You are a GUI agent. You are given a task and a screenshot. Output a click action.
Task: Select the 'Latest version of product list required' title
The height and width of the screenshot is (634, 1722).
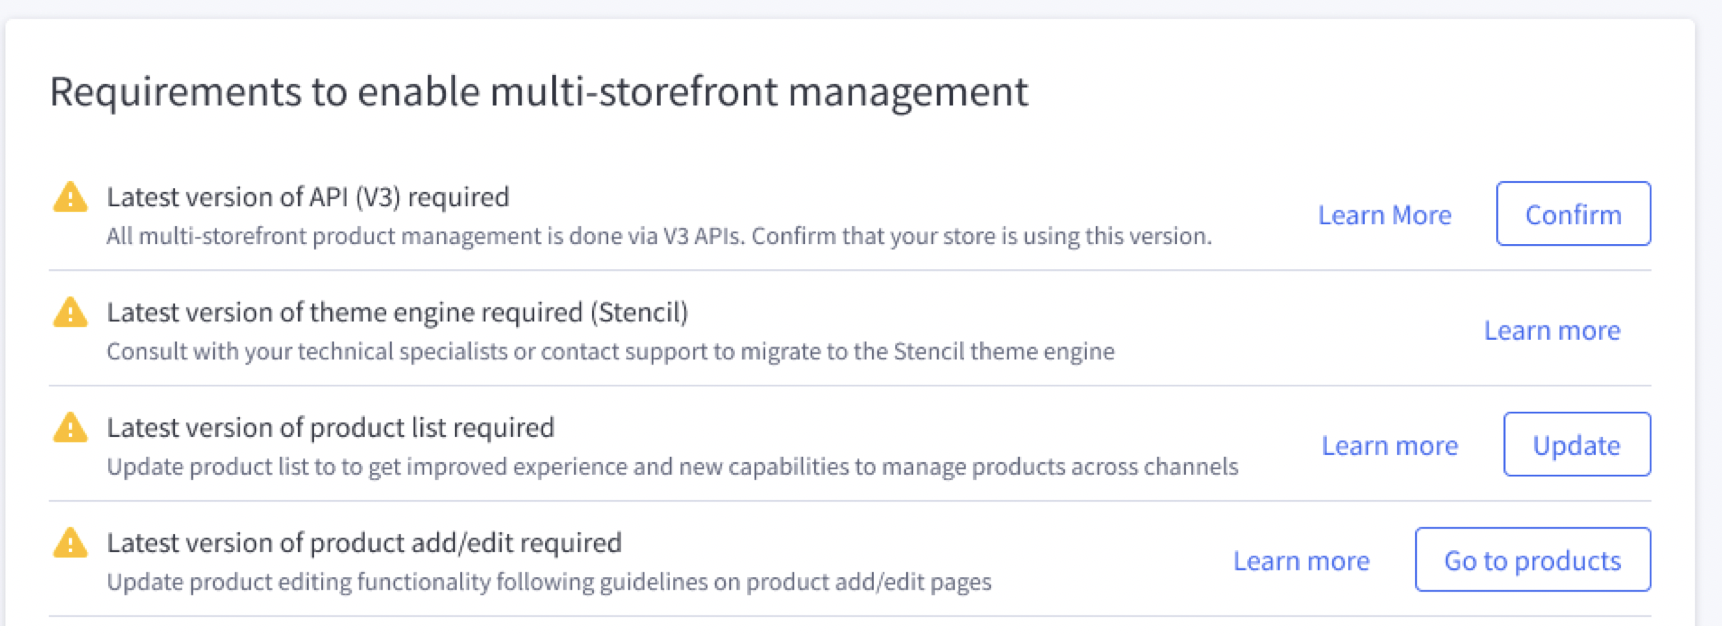pyautogui.click(x=330, y=428)
